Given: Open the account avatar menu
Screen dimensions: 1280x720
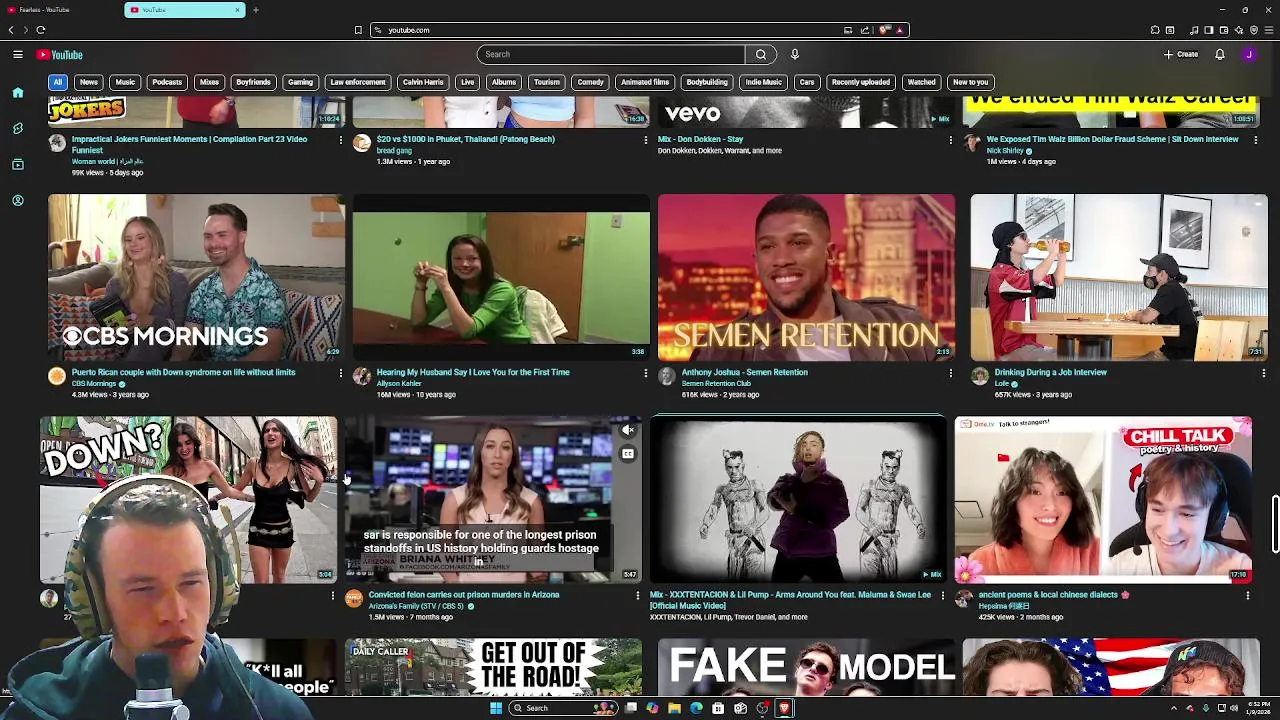Looking at the screenshot, I should [x=1249, y=54].
